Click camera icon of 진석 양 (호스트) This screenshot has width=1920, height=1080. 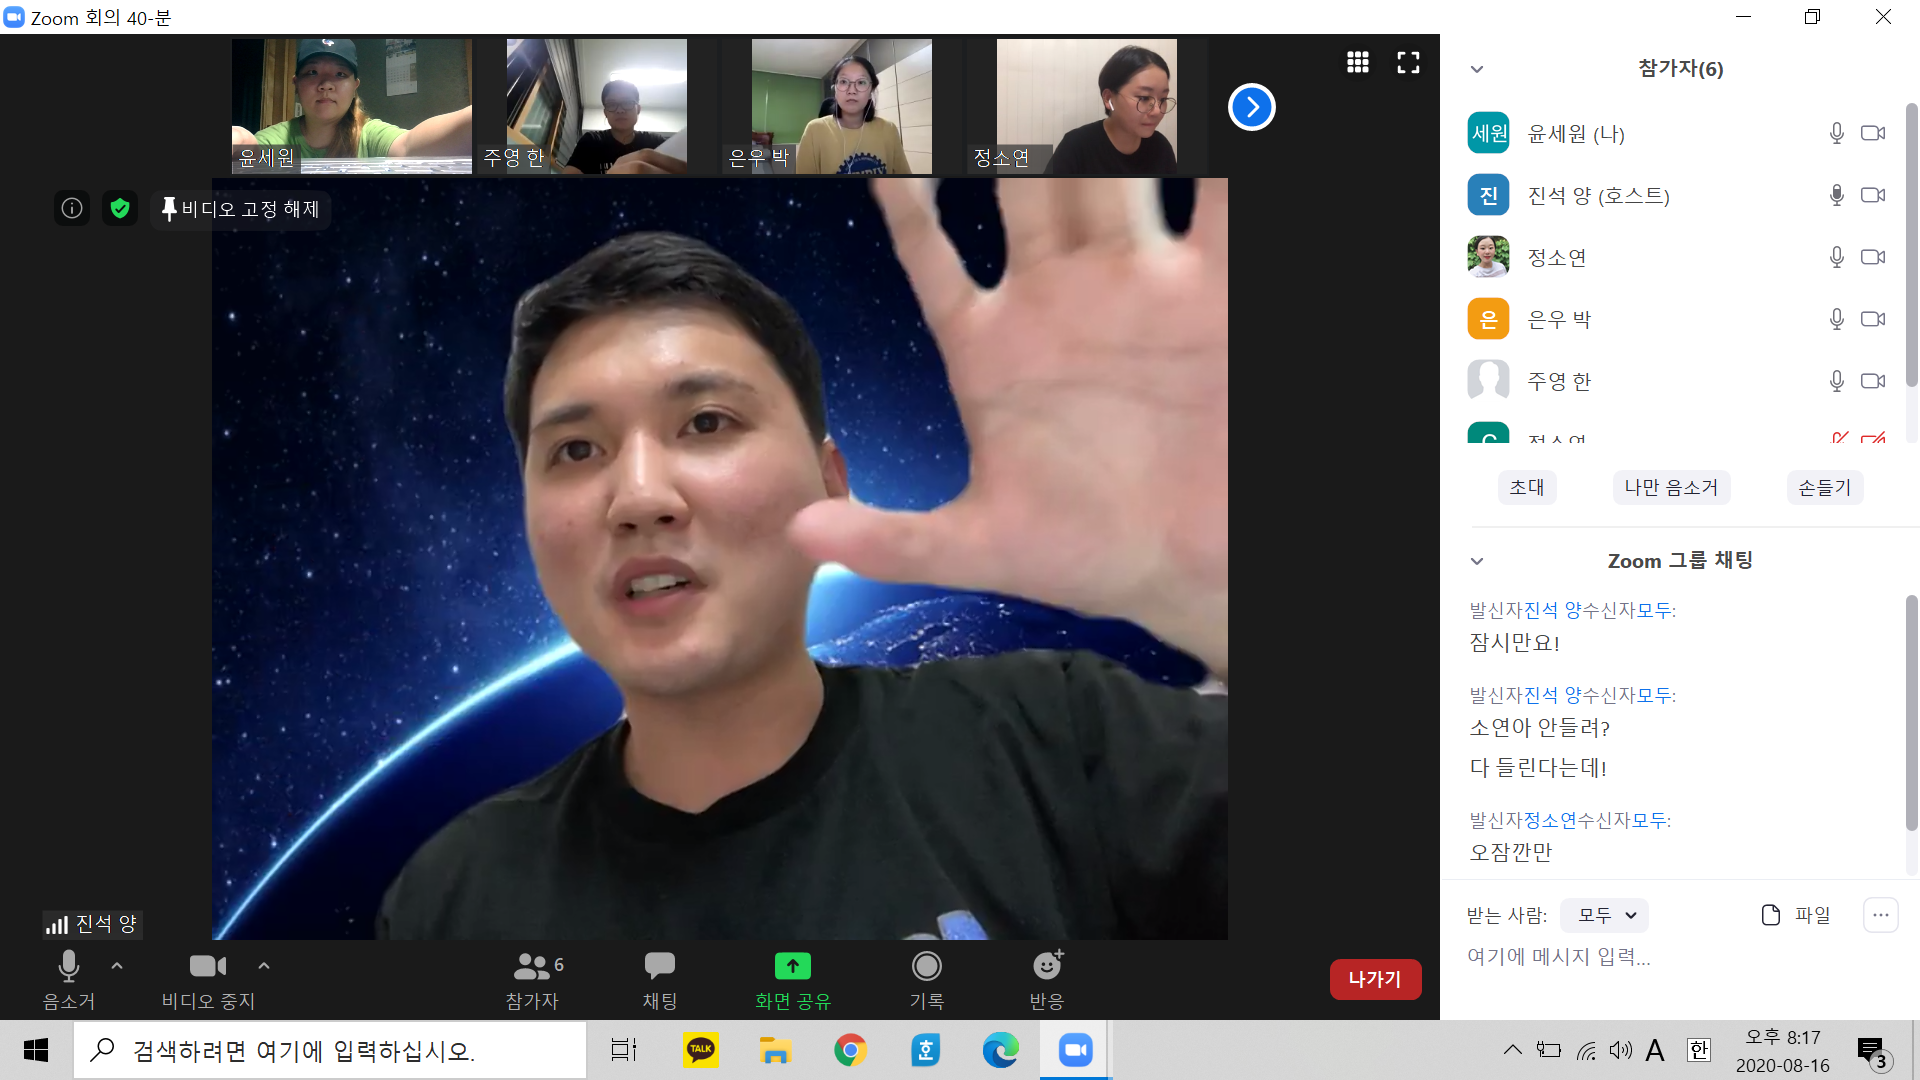[1873, 195]
